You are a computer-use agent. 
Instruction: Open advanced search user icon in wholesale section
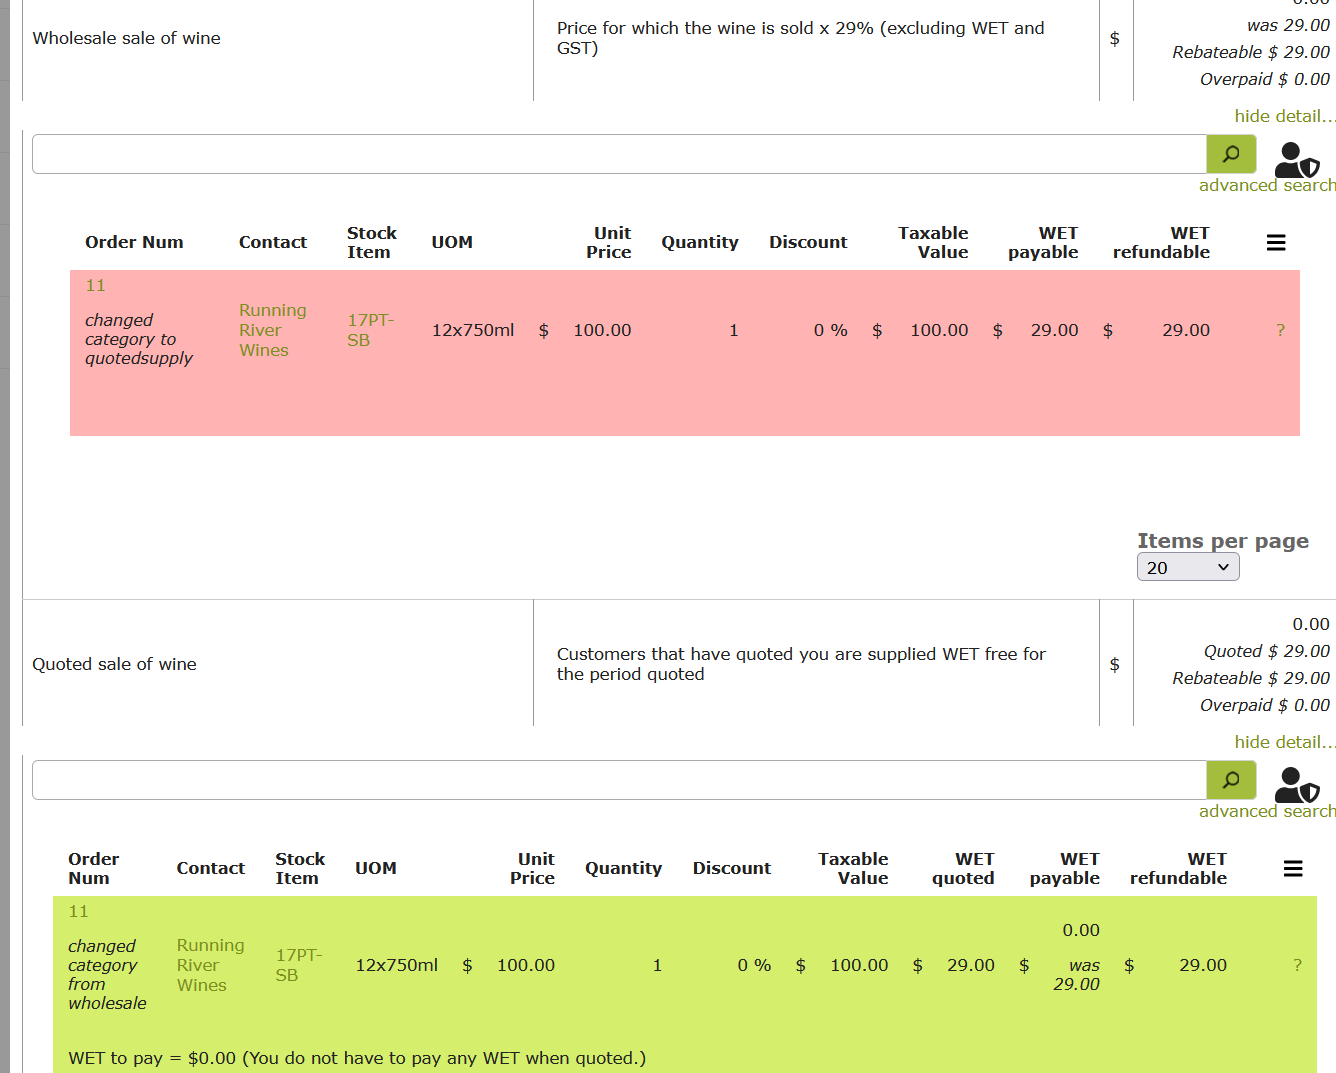pyautogui.click(x=1297, y=160)
